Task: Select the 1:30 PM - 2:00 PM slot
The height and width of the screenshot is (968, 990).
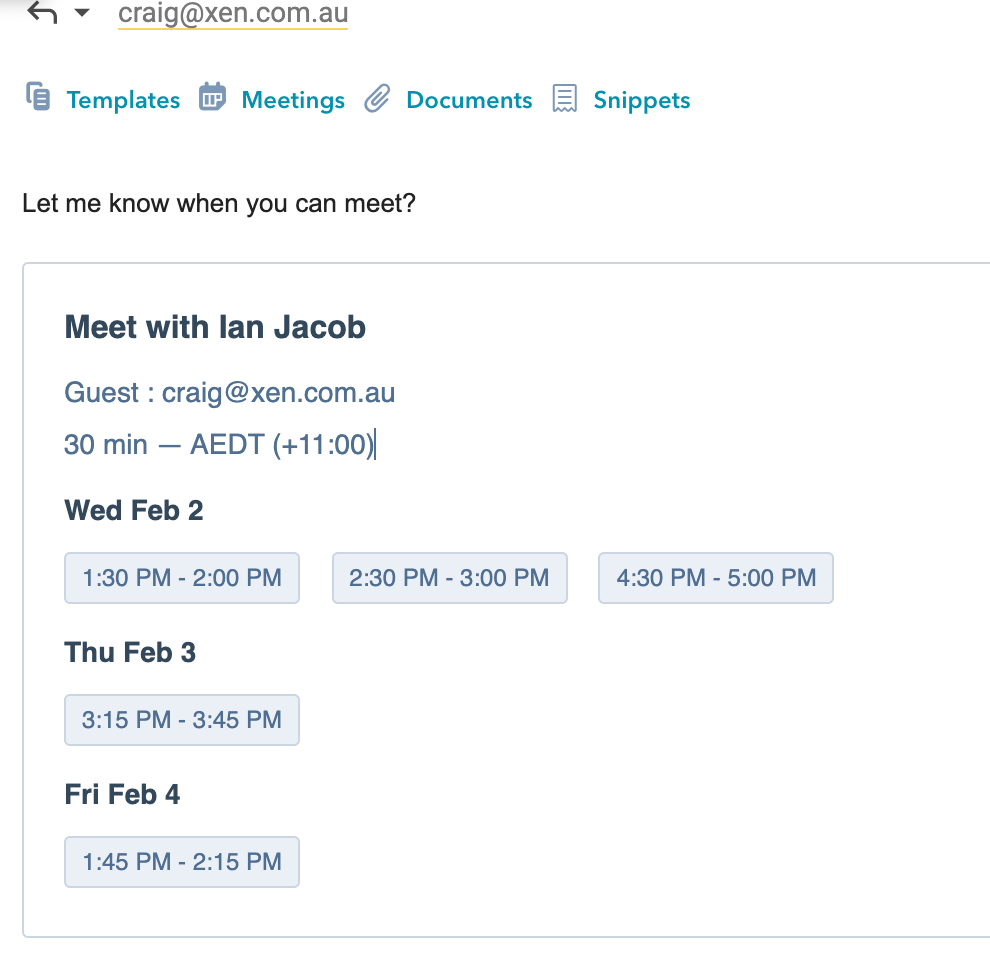Action: [x=182, y=578]
